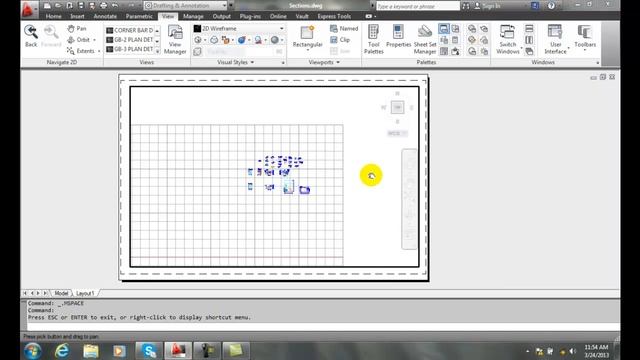Select the Pan hand tool
640x360 pixels.
77,29
